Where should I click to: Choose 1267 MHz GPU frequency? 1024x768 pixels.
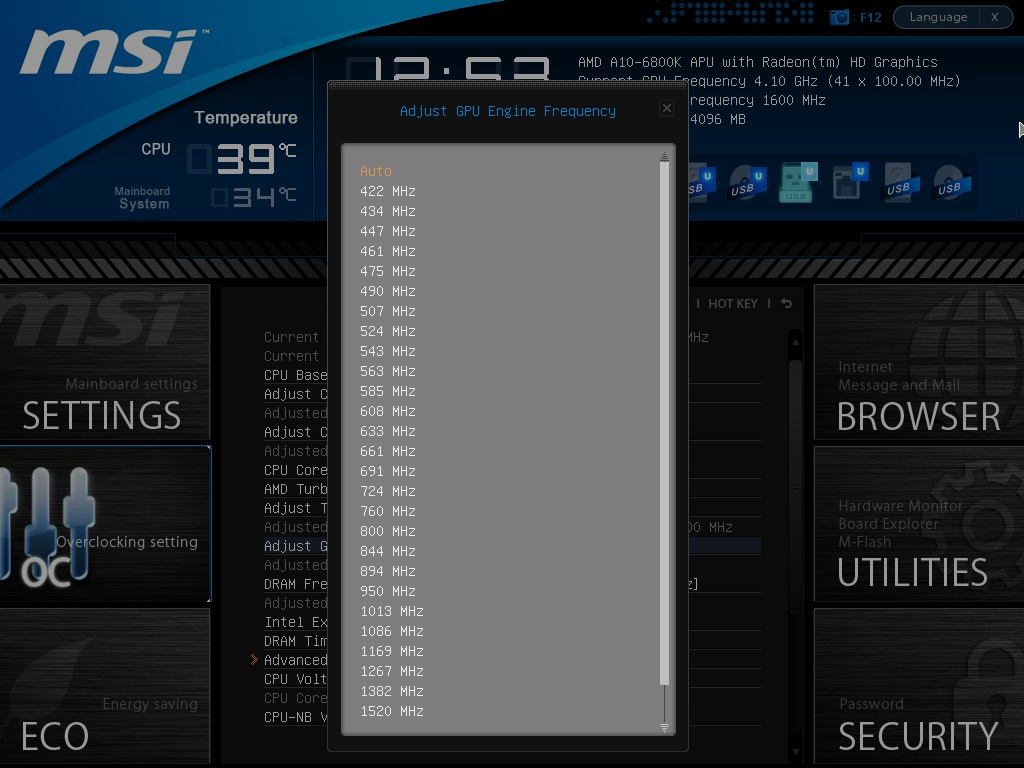tap(392, 671)
